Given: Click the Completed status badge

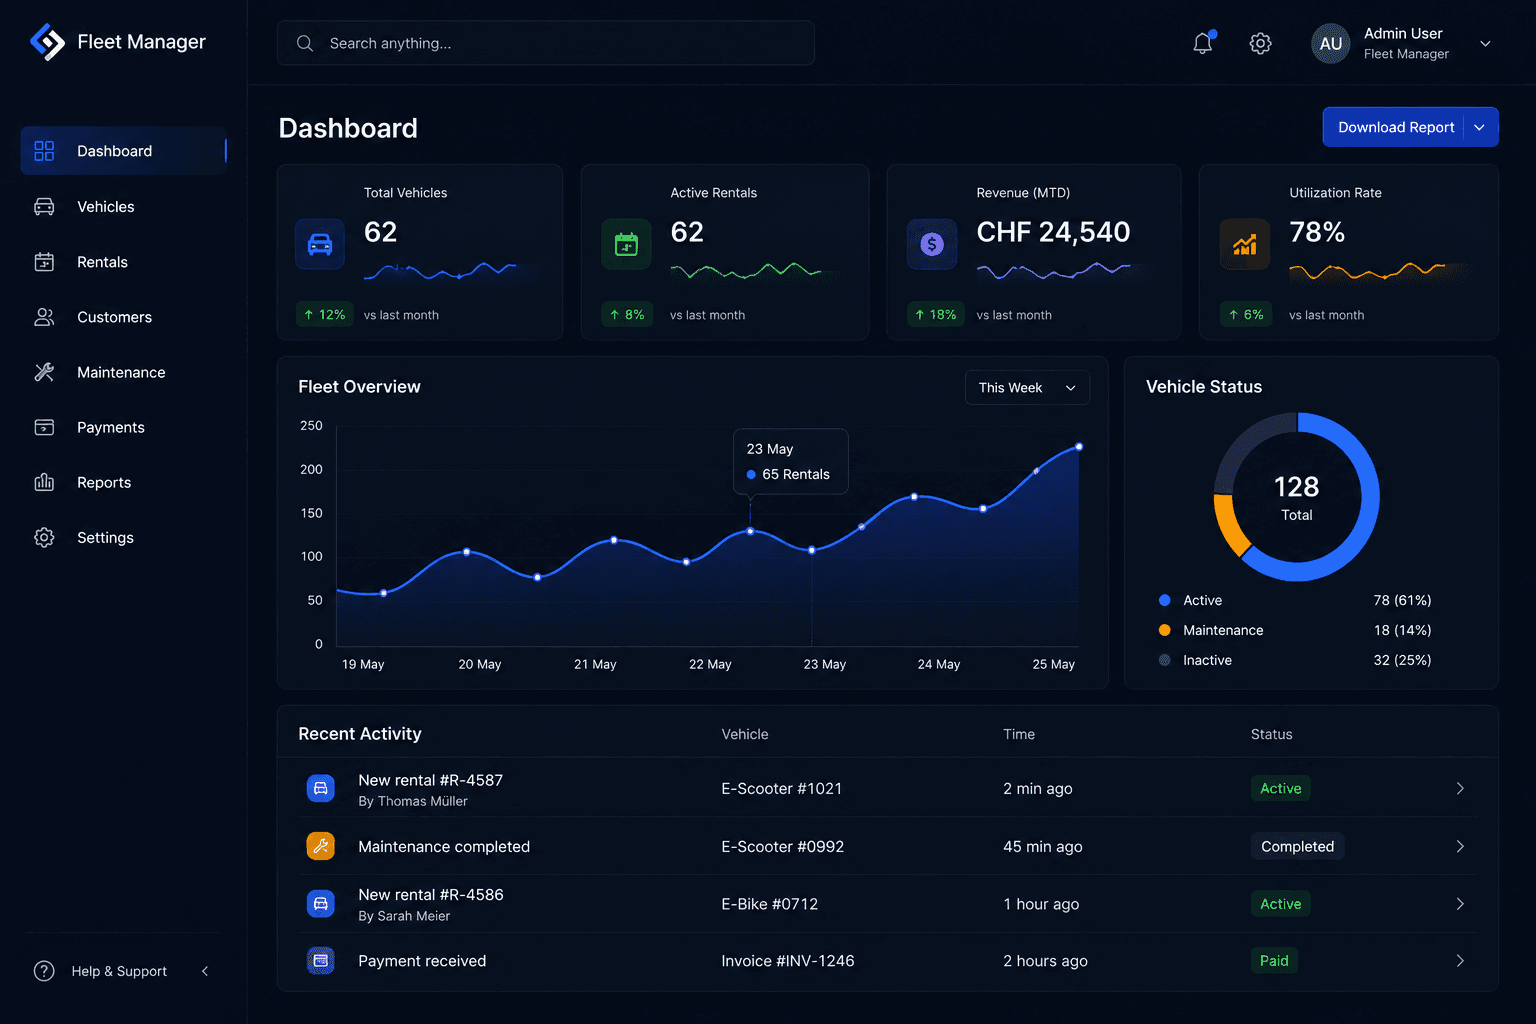Looking at the screenshot, I should [x=1297, y=846].
